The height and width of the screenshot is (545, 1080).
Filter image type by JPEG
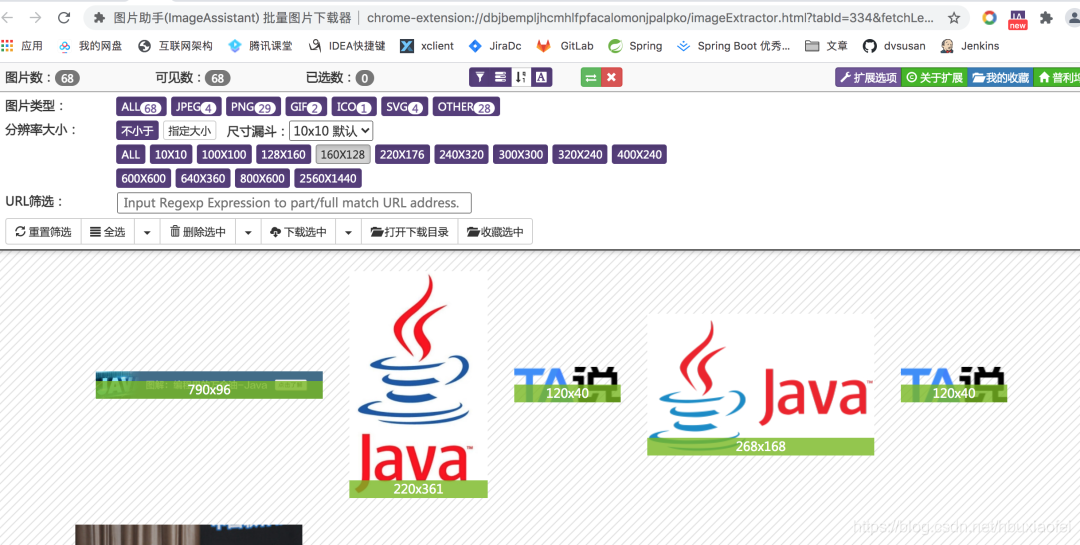point(196,107)
